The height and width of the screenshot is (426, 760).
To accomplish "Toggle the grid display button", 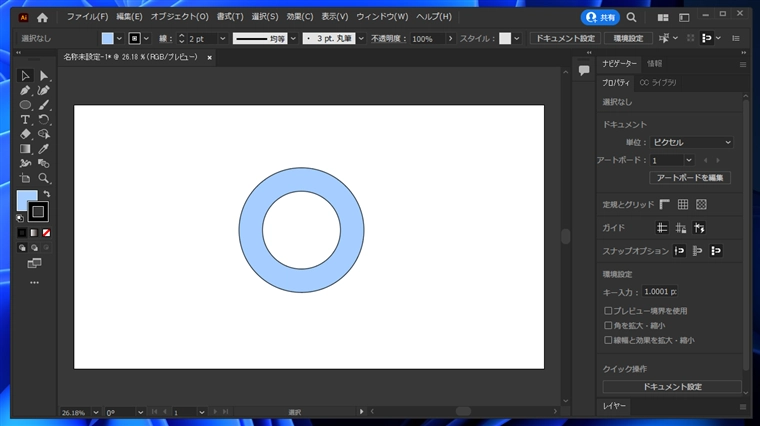I will 683,205.
